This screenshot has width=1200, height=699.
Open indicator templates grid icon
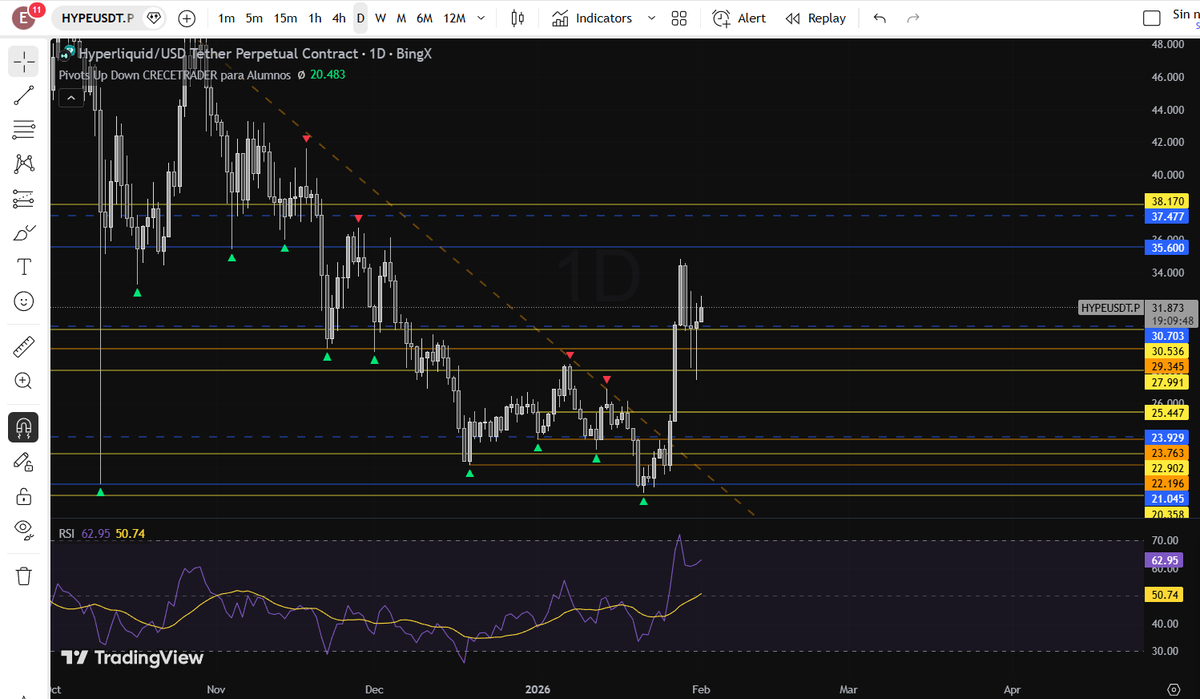tap(679, 18)
